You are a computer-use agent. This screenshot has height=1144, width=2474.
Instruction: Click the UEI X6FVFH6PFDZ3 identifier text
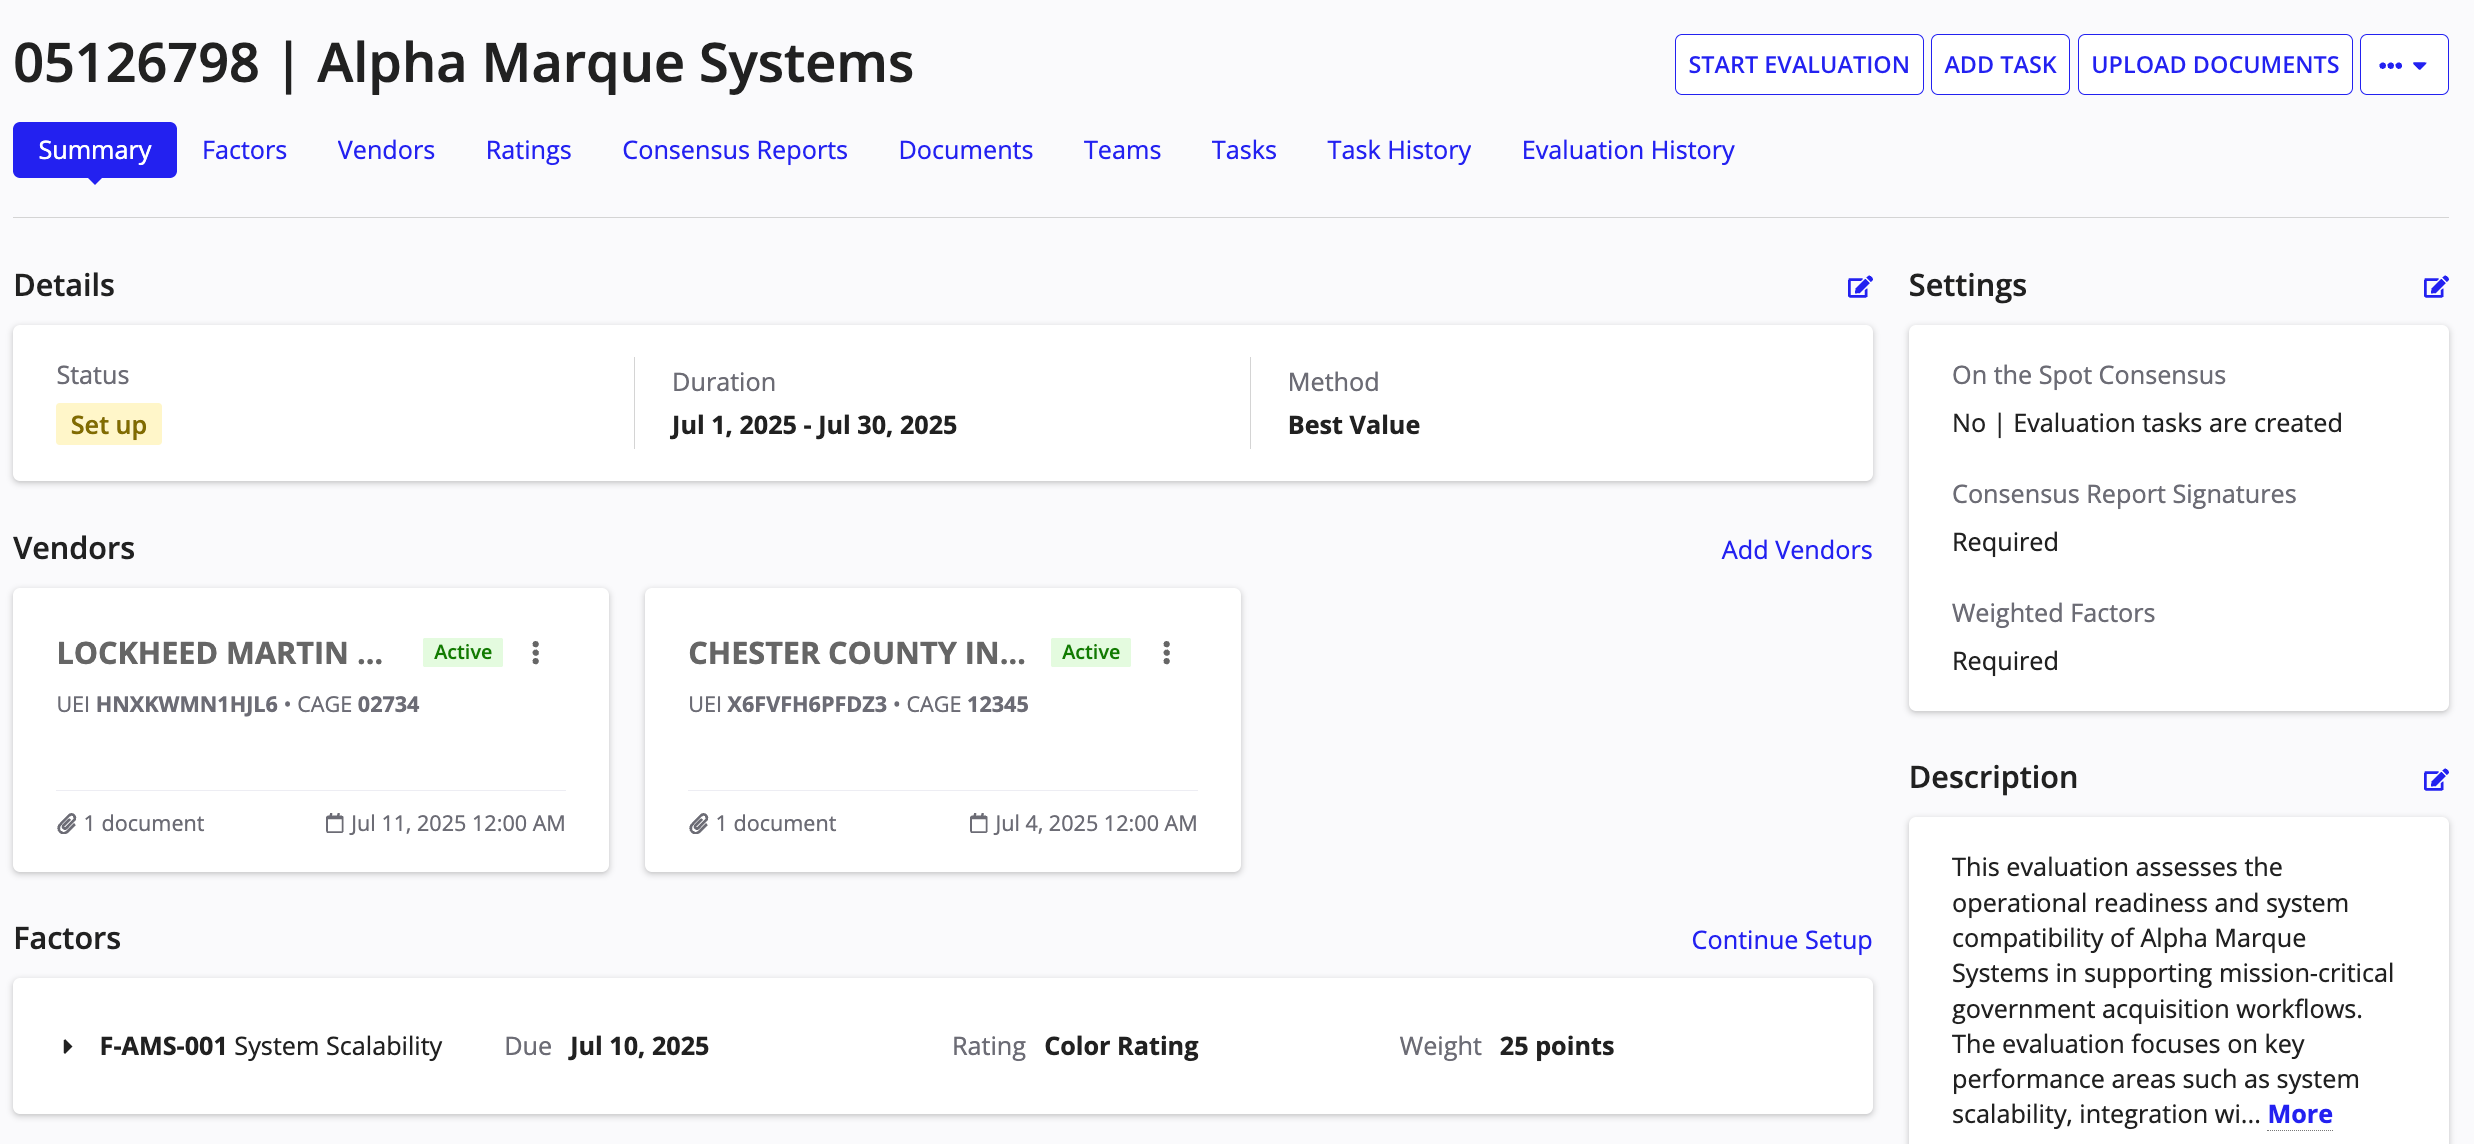[787, 704]
